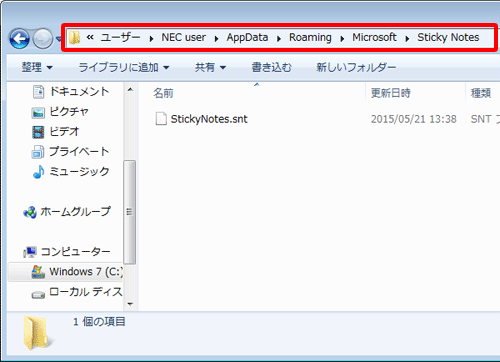Viewport: 500px width, 362px height.
Task: Open subfolder arrow after NEC user
Action: tap(216, 39)
